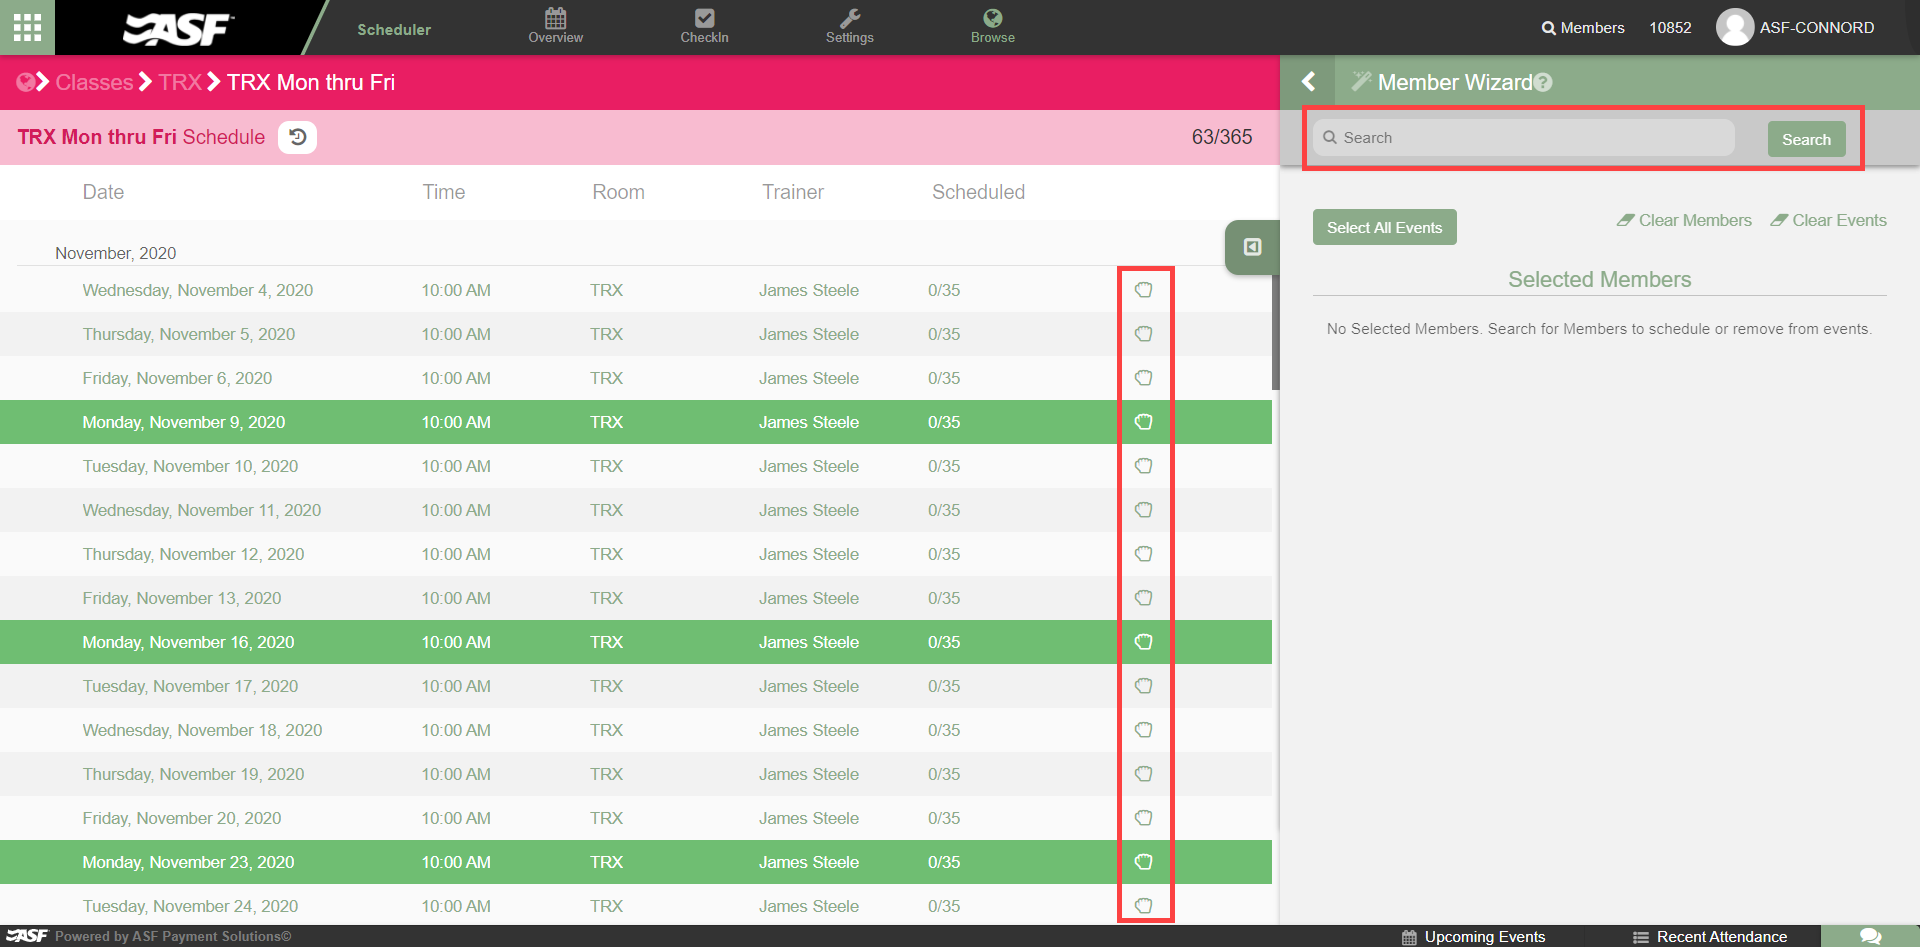1920x947 pixels.
Task: Select hand icon for Tuesday, November 10
Action: pos(1144,466)
